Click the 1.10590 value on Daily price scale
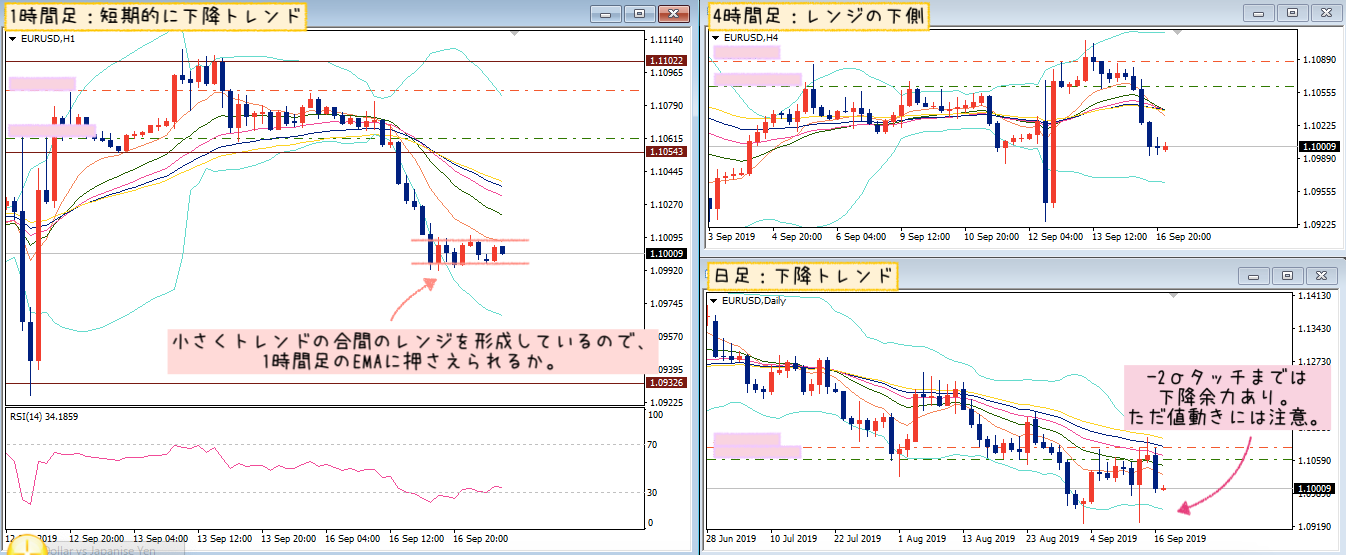This screenshot has width=1346, height=555. pos(1314,461)
